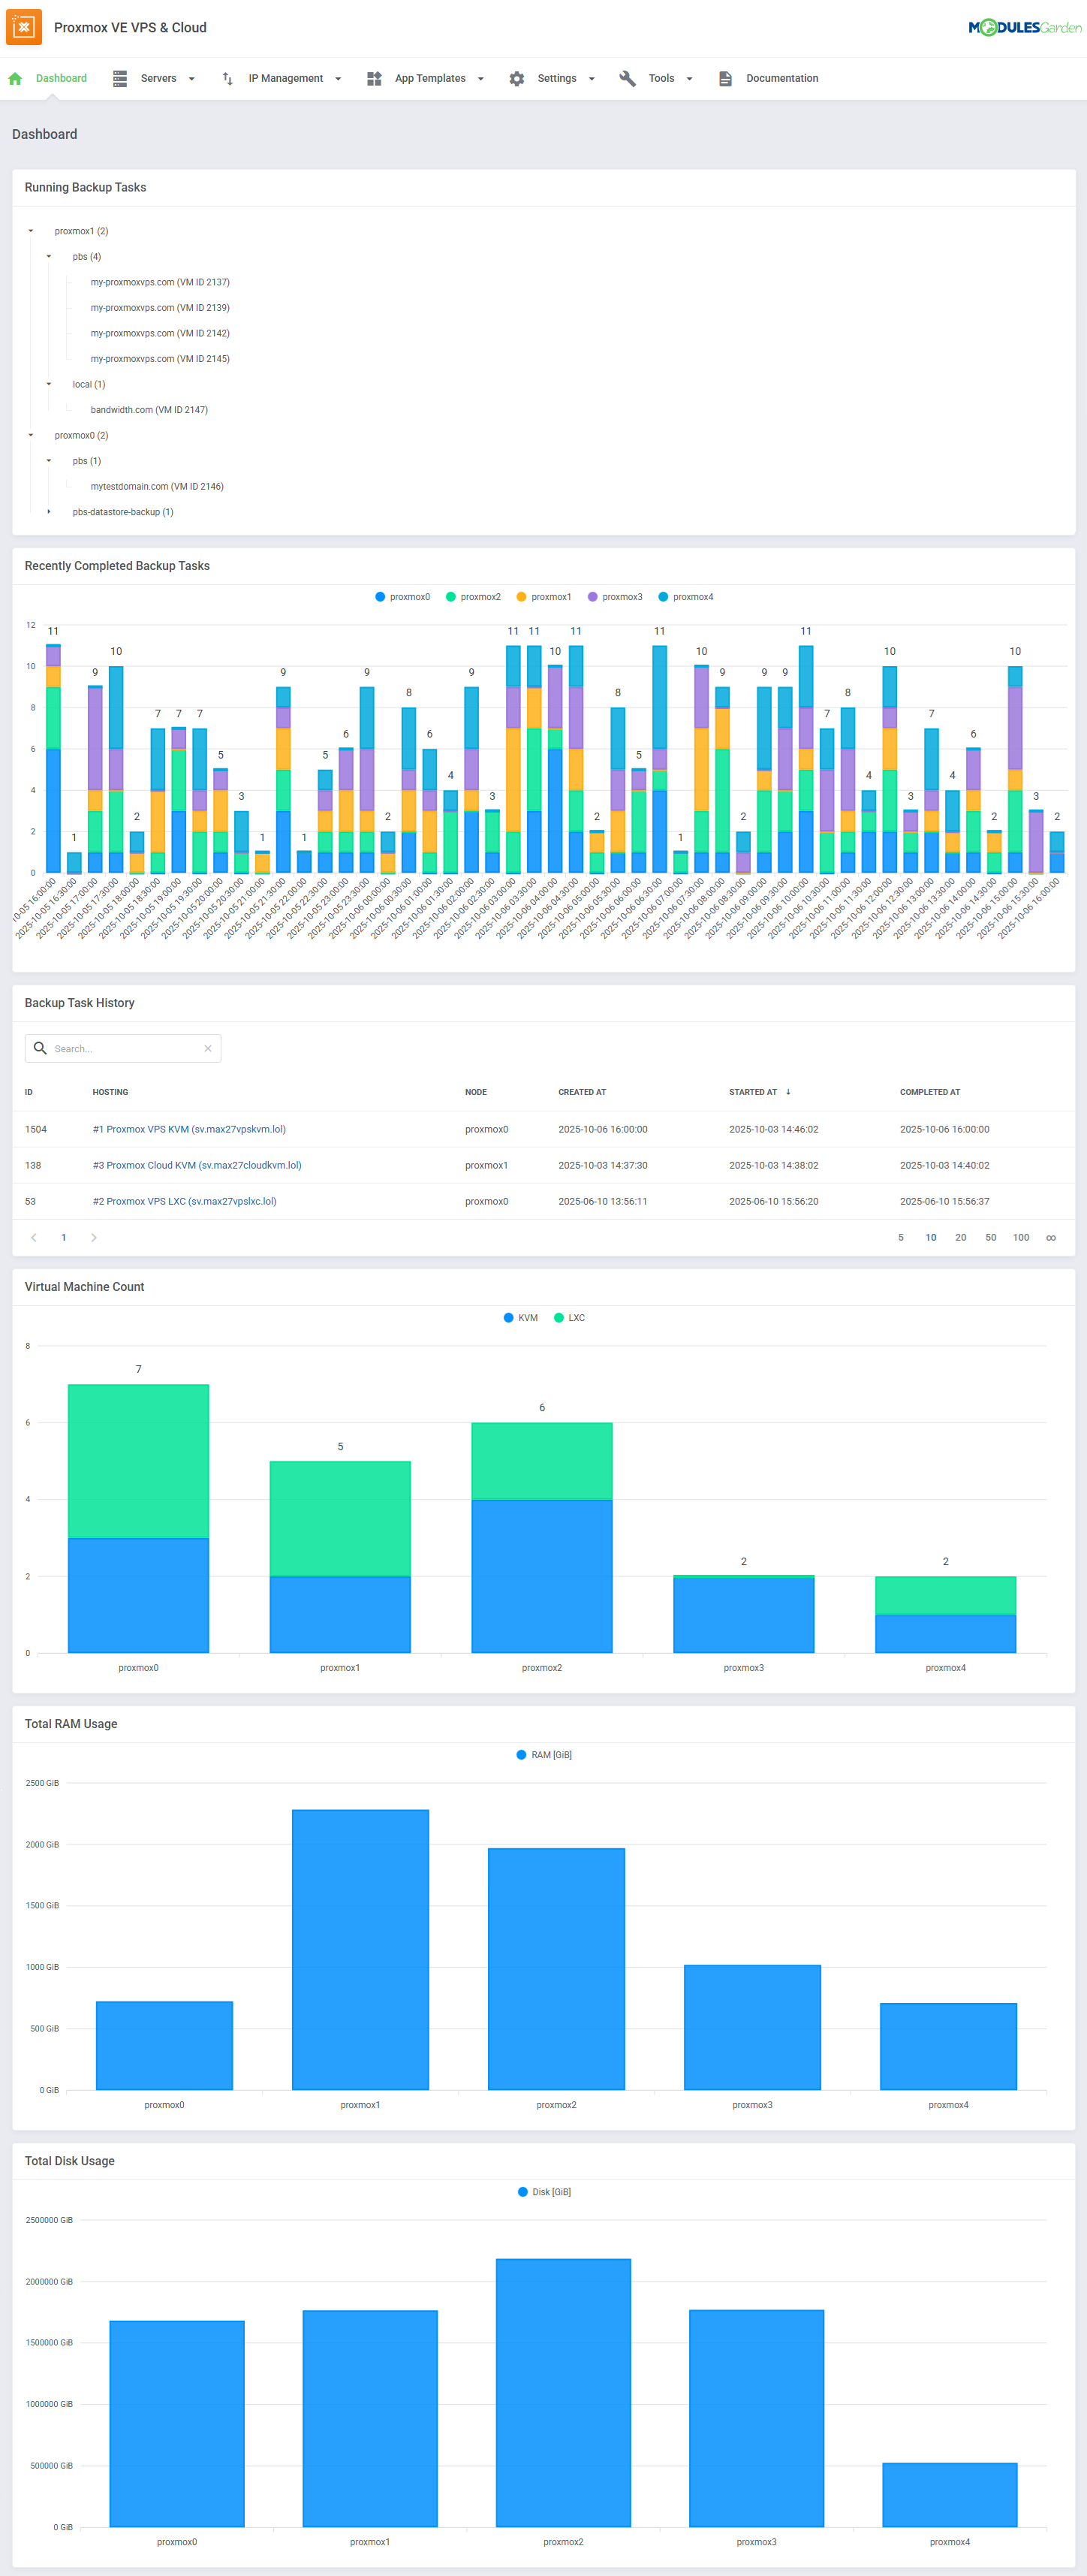
Task: Open #3 Proxmox Cloud KVM hosting link
Action: tap(197, 1165)
